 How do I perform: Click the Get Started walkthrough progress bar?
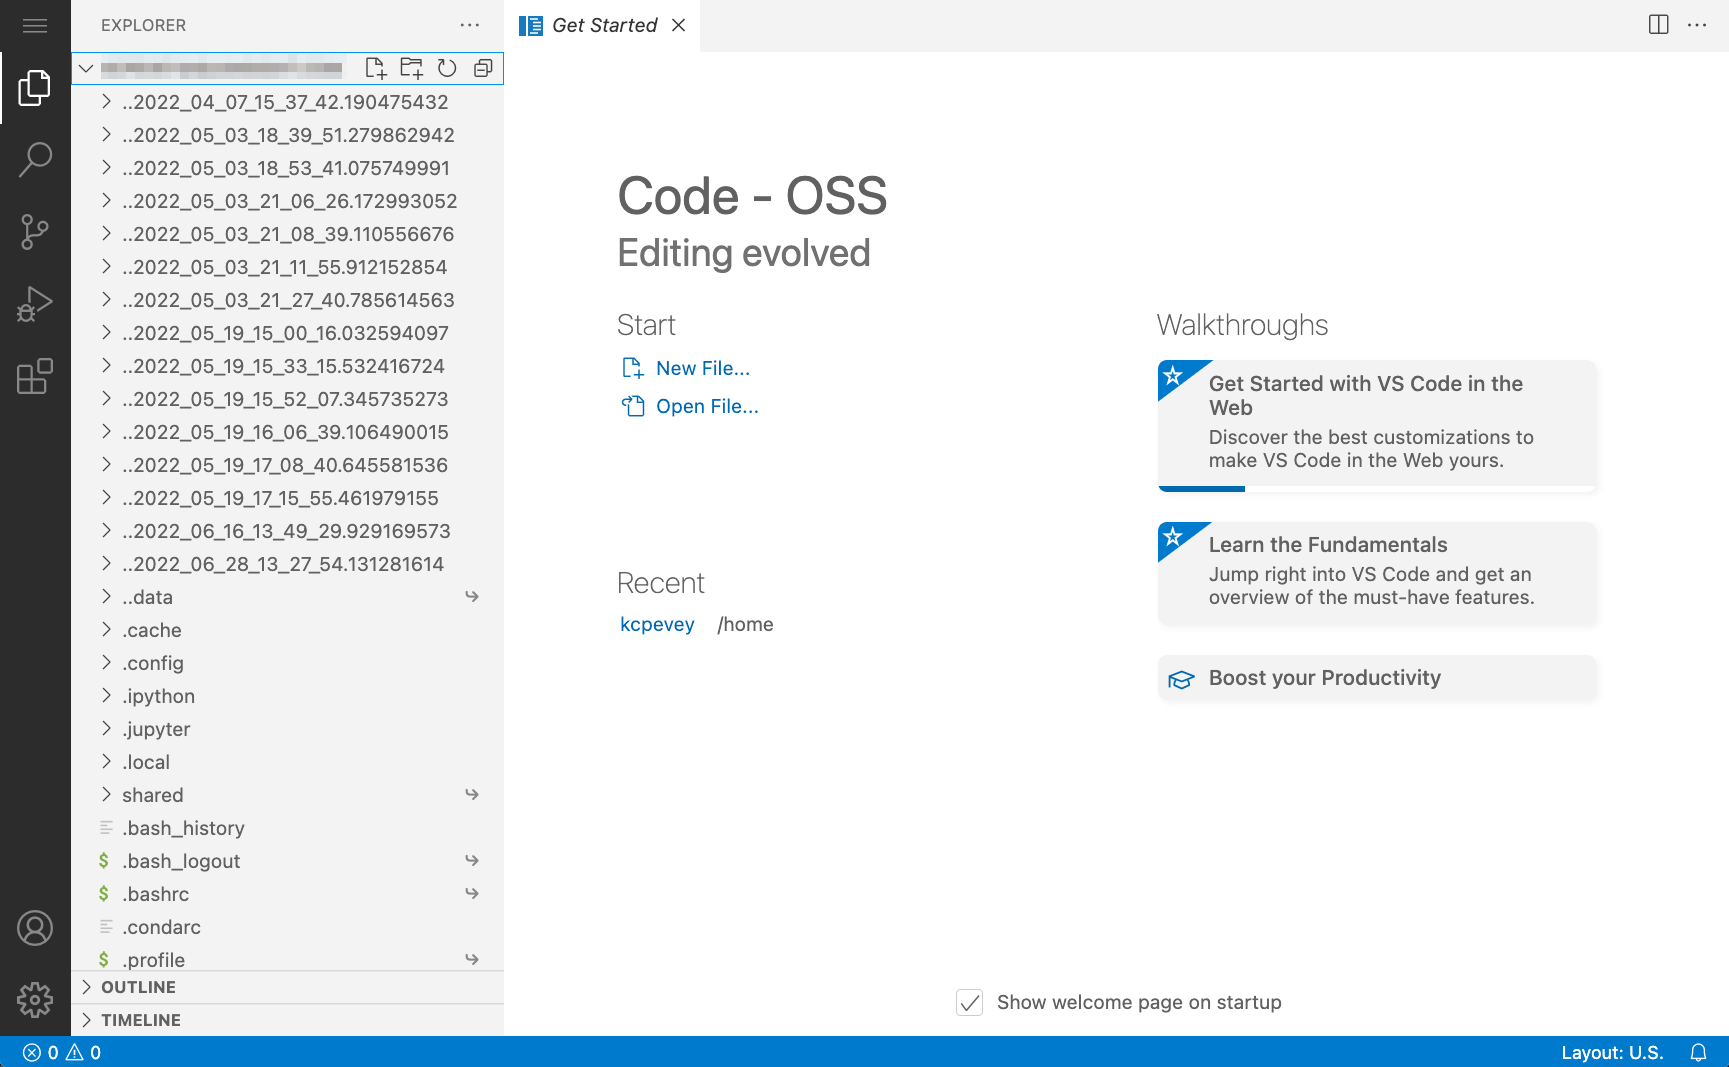tap(1201, 488)
